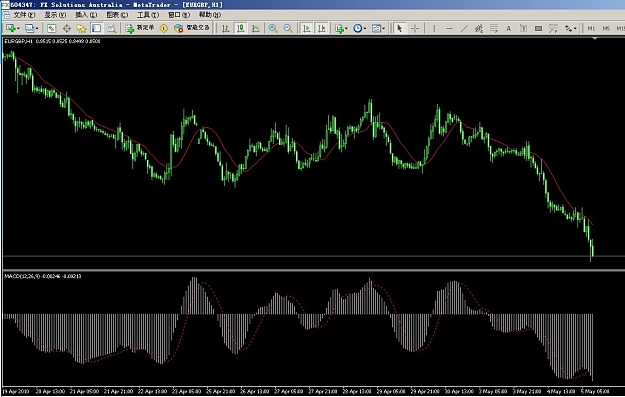The image size is (625, 397).
Task: Switch chart to bar chart mode
Action: [226, 28]
